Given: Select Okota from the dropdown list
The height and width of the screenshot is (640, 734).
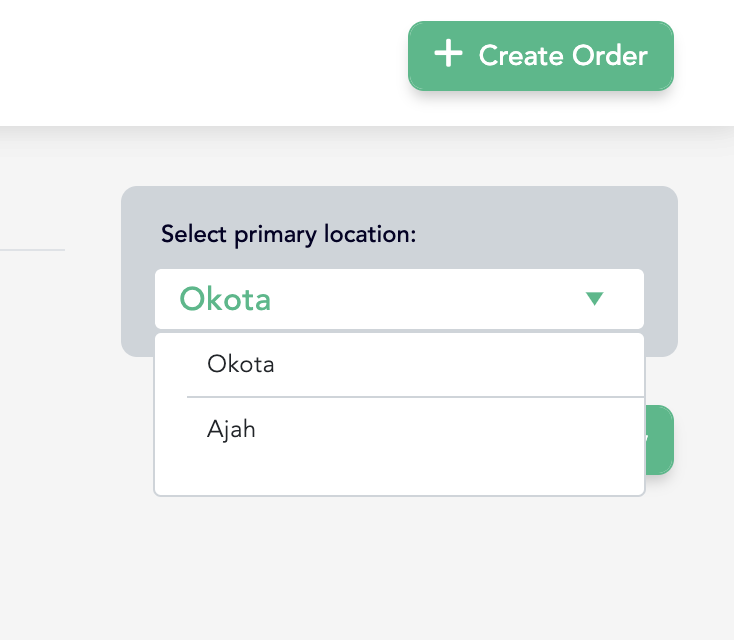Looking at the screenshot, I should click(x=241, y=364).
